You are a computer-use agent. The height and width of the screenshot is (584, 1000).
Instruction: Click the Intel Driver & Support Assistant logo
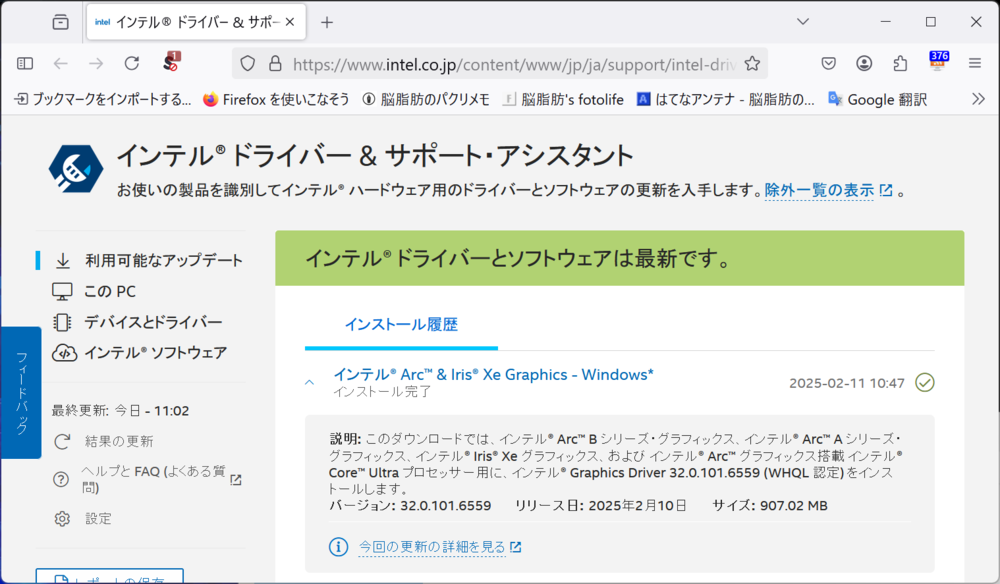click(76, 169)
